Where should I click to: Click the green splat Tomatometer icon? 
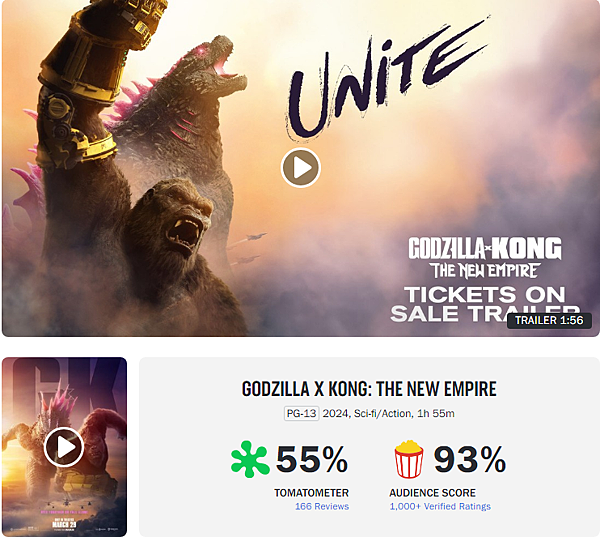coord(250,459)
